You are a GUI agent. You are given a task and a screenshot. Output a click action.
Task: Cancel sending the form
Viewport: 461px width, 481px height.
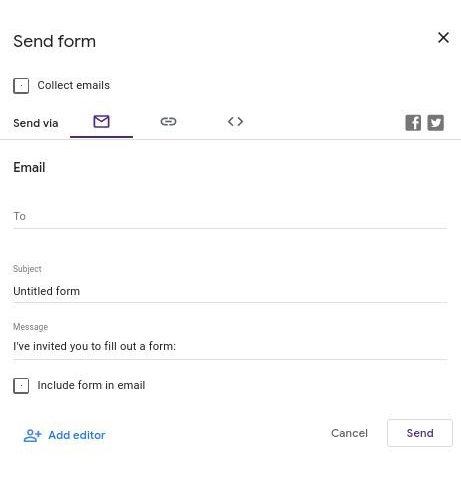(349, 433)
